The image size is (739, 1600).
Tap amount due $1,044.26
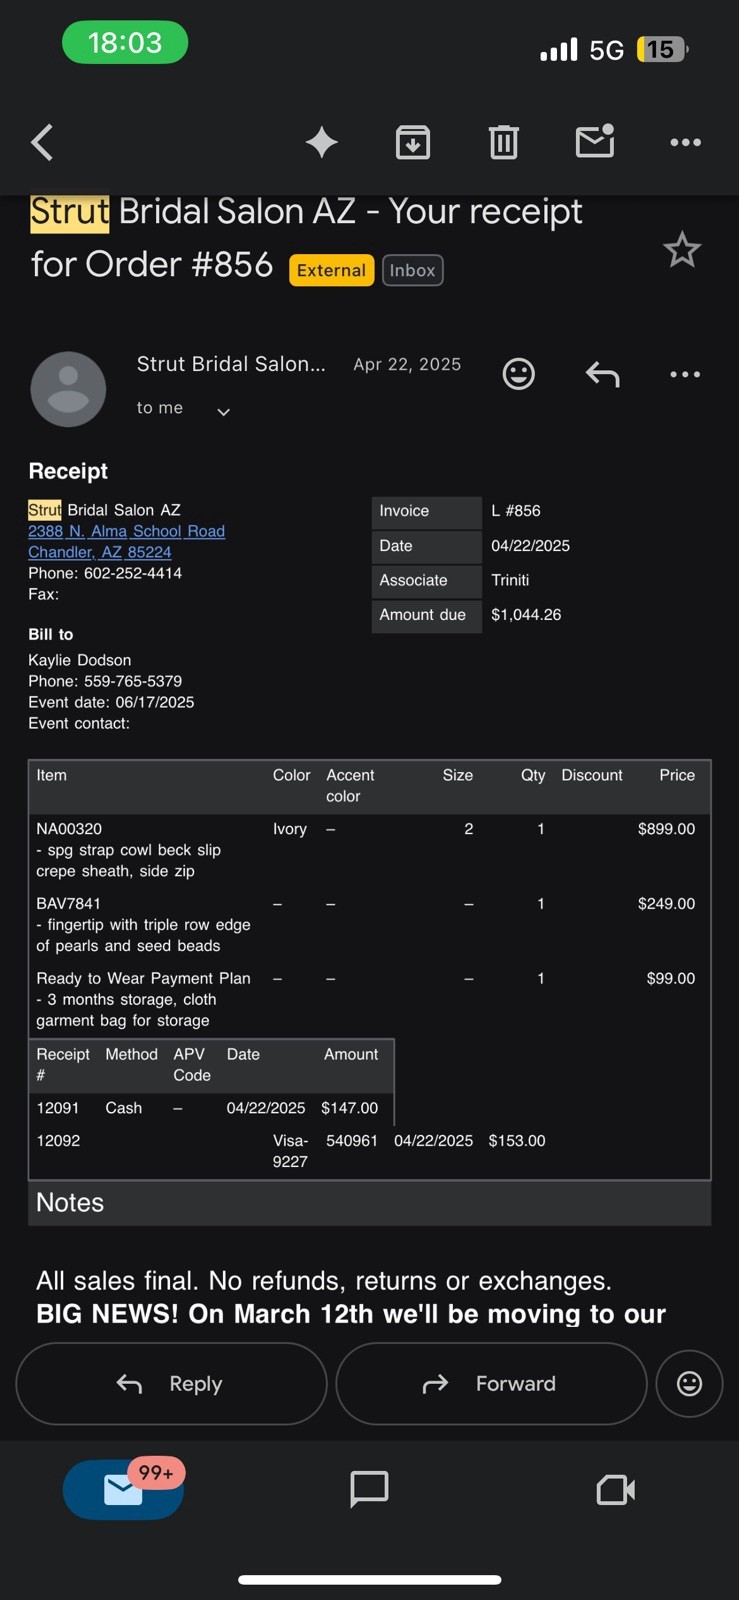click(x=526, y=614)
